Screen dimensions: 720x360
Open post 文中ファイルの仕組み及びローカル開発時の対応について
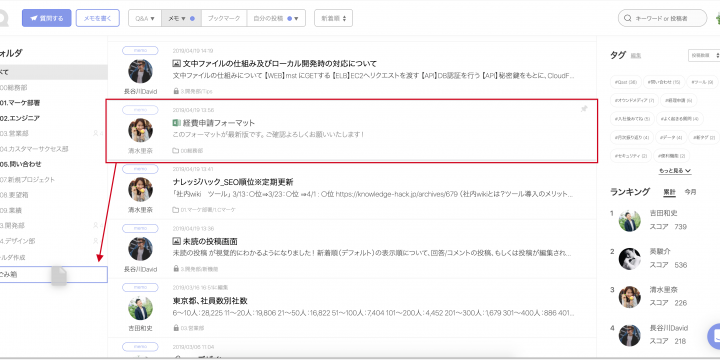tap(280, 63)
